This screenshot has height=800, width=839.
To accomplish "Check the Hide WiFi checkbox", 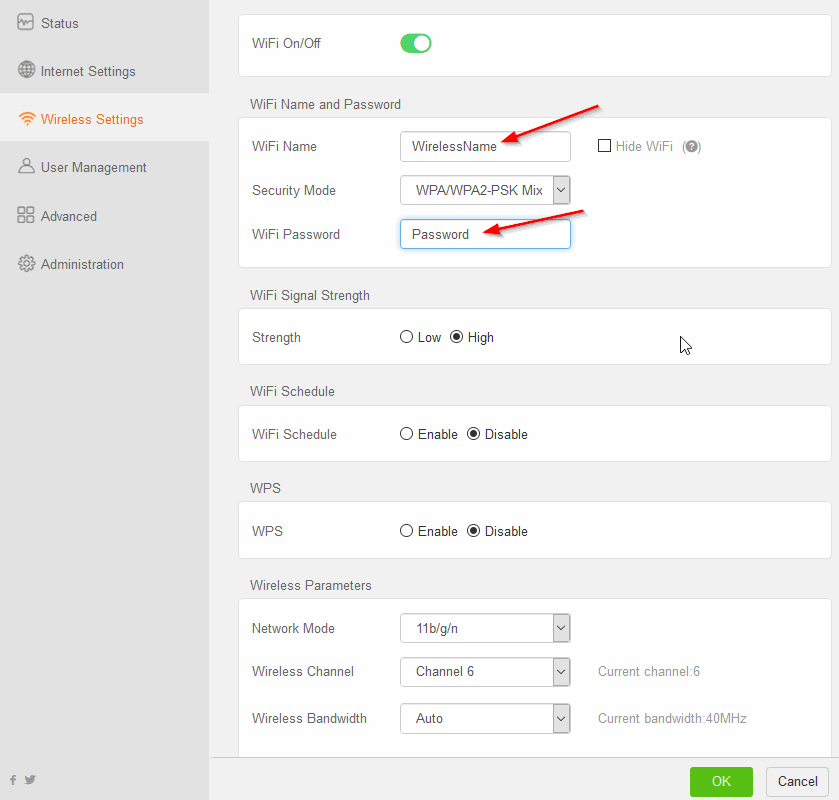I will [604, 146].
